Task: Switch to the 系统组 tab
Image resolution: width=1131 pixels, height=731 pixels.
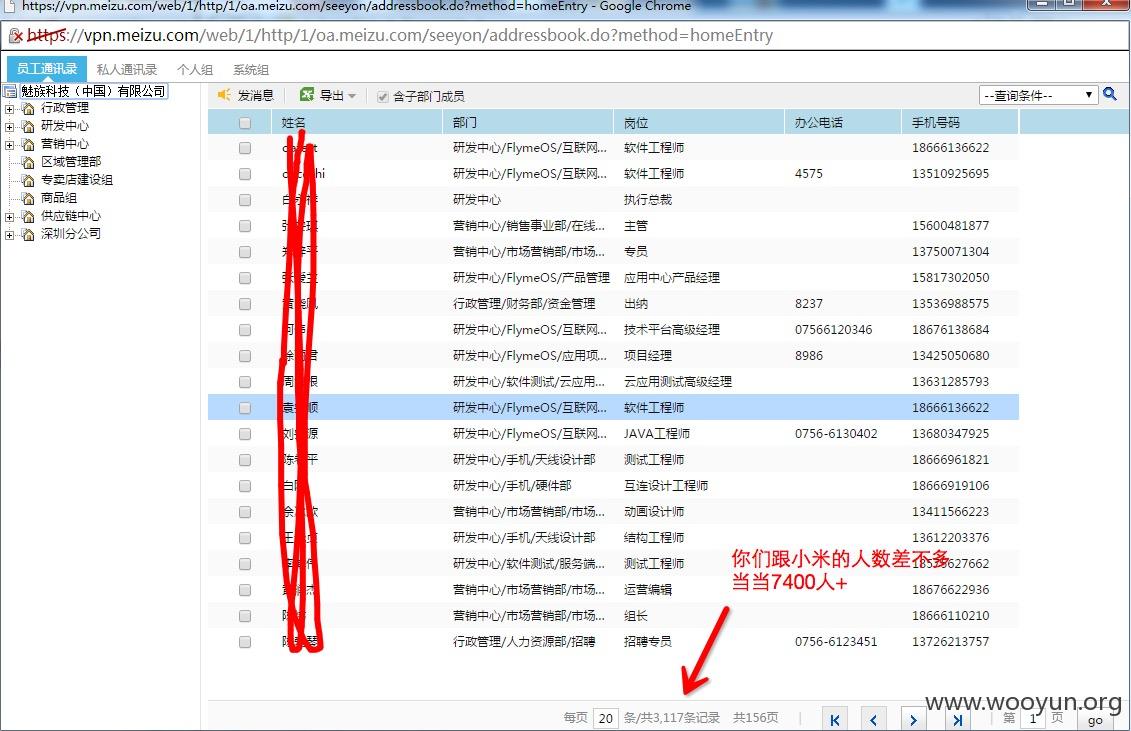Action: [250, 69]
